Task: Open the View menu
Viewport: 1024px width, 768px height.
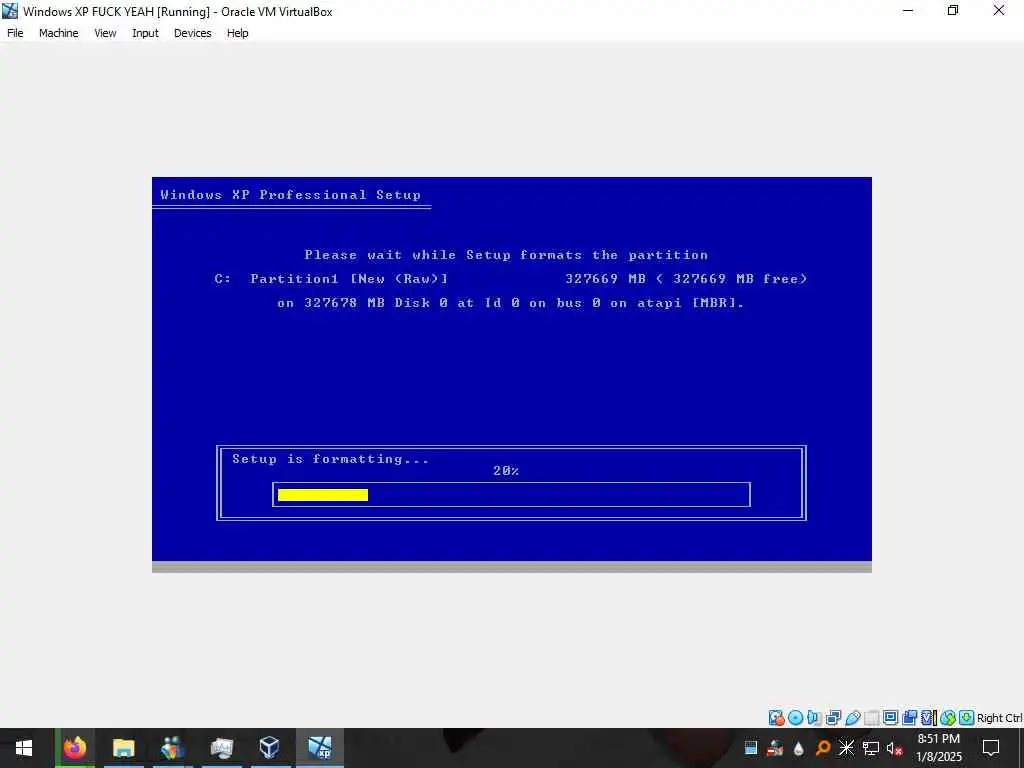Action: click(105, 33)
